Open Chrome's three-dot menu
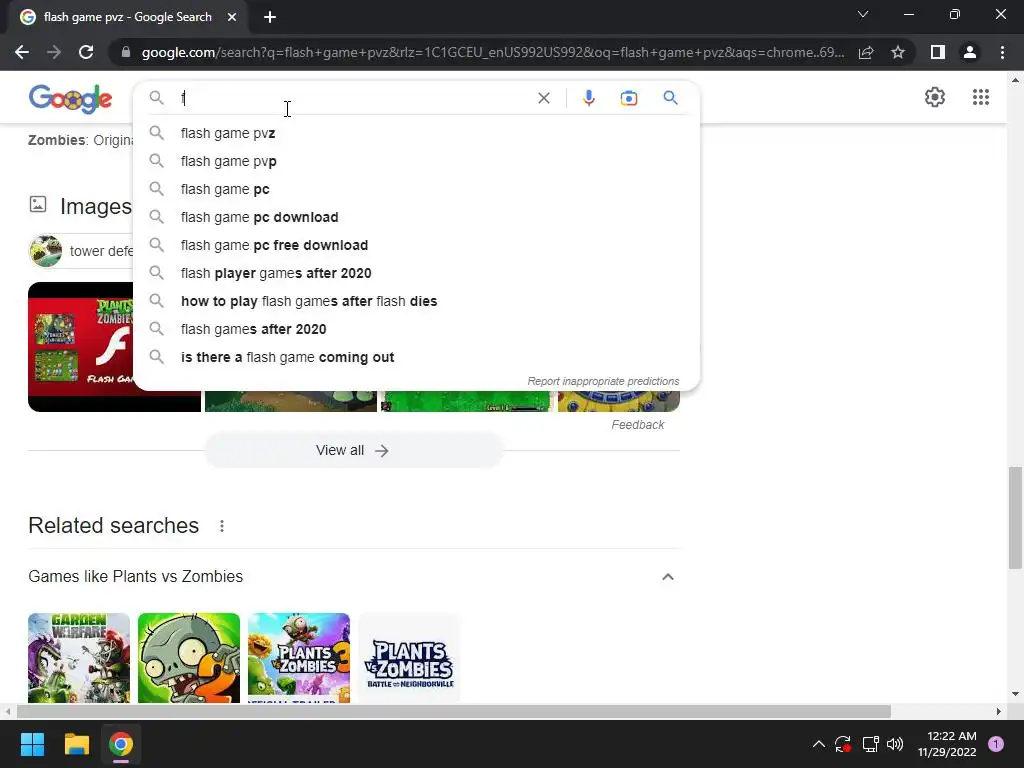Image resolution: width=1024 pixels, height=768 pixels. (x=1002, y=52)
